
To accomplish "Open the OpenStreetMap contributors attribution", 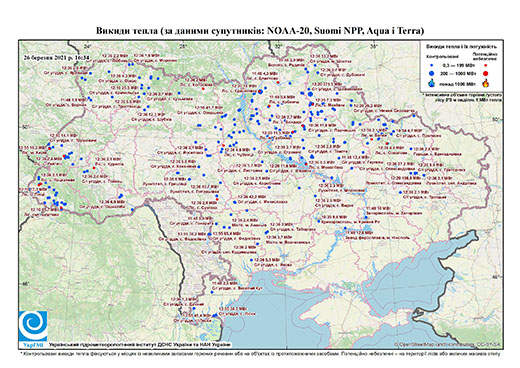I will [x=447, y=344].
